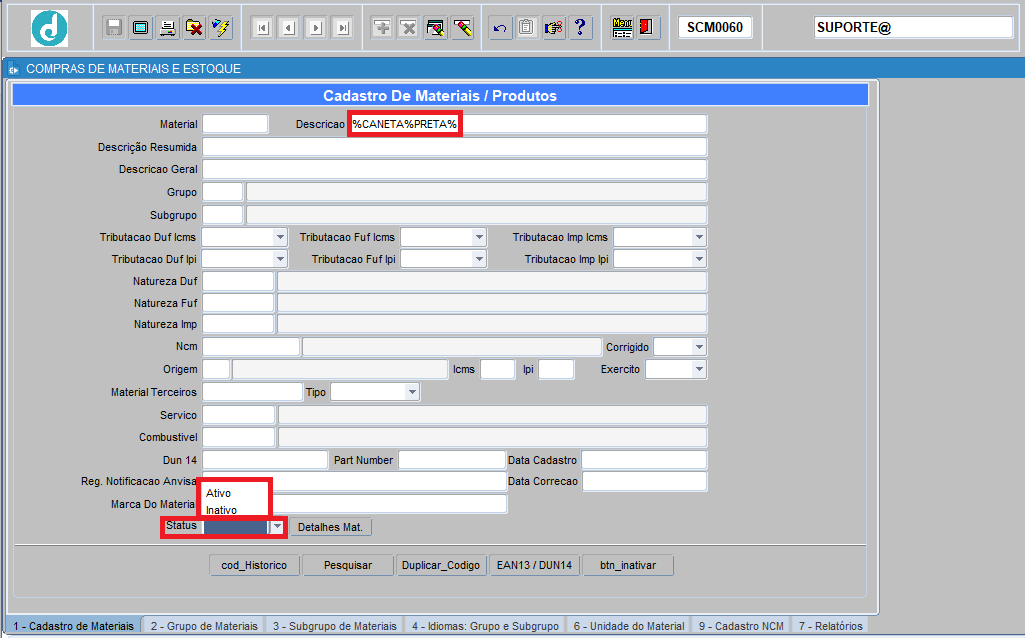Click the Subgrupo code field
Image resolution: width=1025 pixels, height=639 pixels.
tap(223, 215)
